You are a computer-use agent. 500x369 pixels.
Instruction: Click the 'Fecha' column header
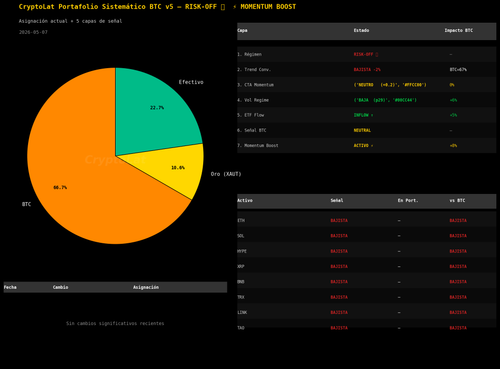[10, 287]
